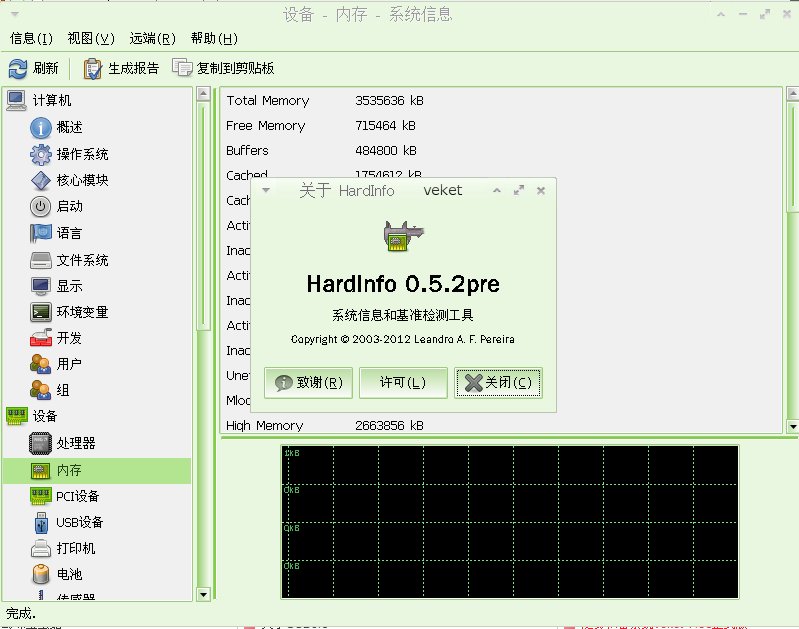This screenshot has height=629, width=799.
Task: Select the Free Memory row
Action: [x=501, y=126]
